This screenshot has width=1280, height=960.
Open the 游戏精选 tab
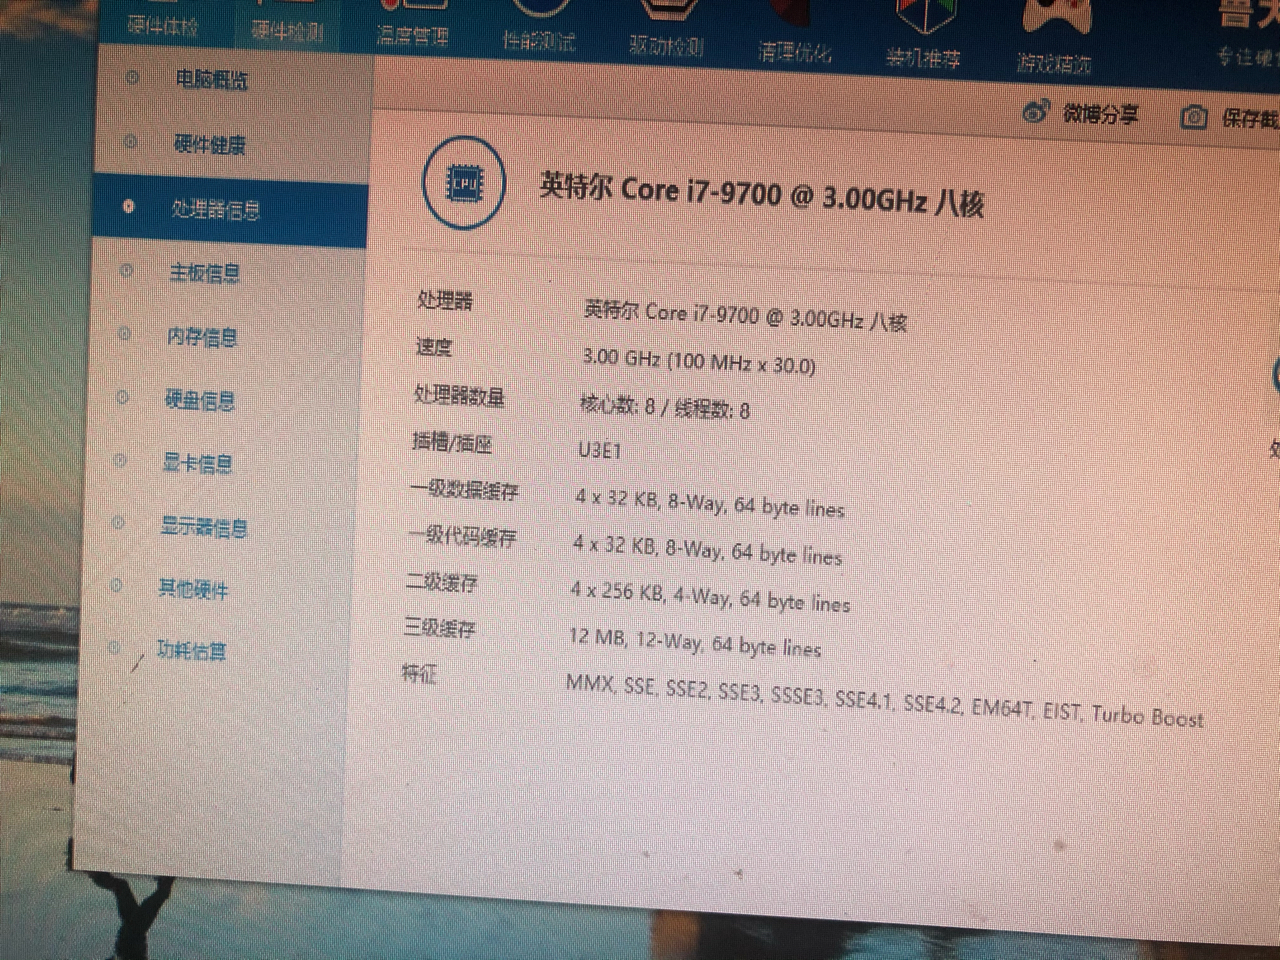(1054, 64)
